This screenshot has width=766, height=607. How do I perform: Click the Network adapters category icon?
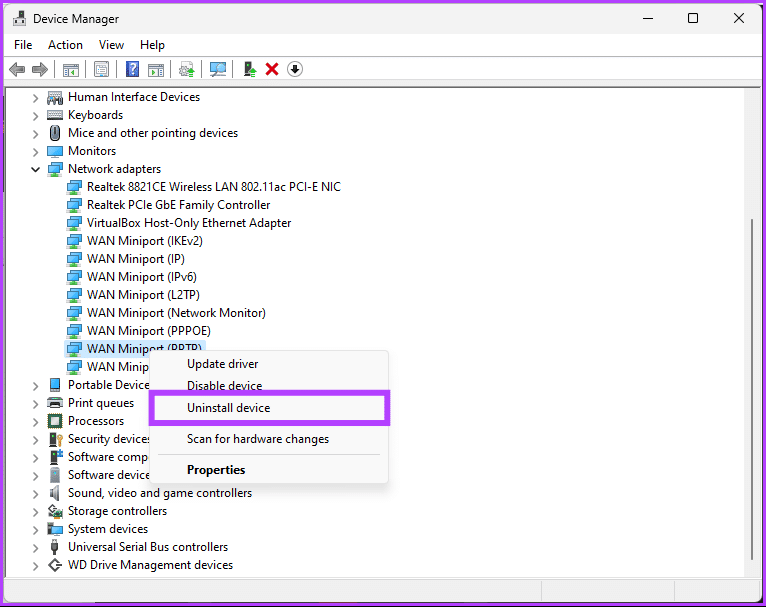pyautogui.click(x=55, y=169)
